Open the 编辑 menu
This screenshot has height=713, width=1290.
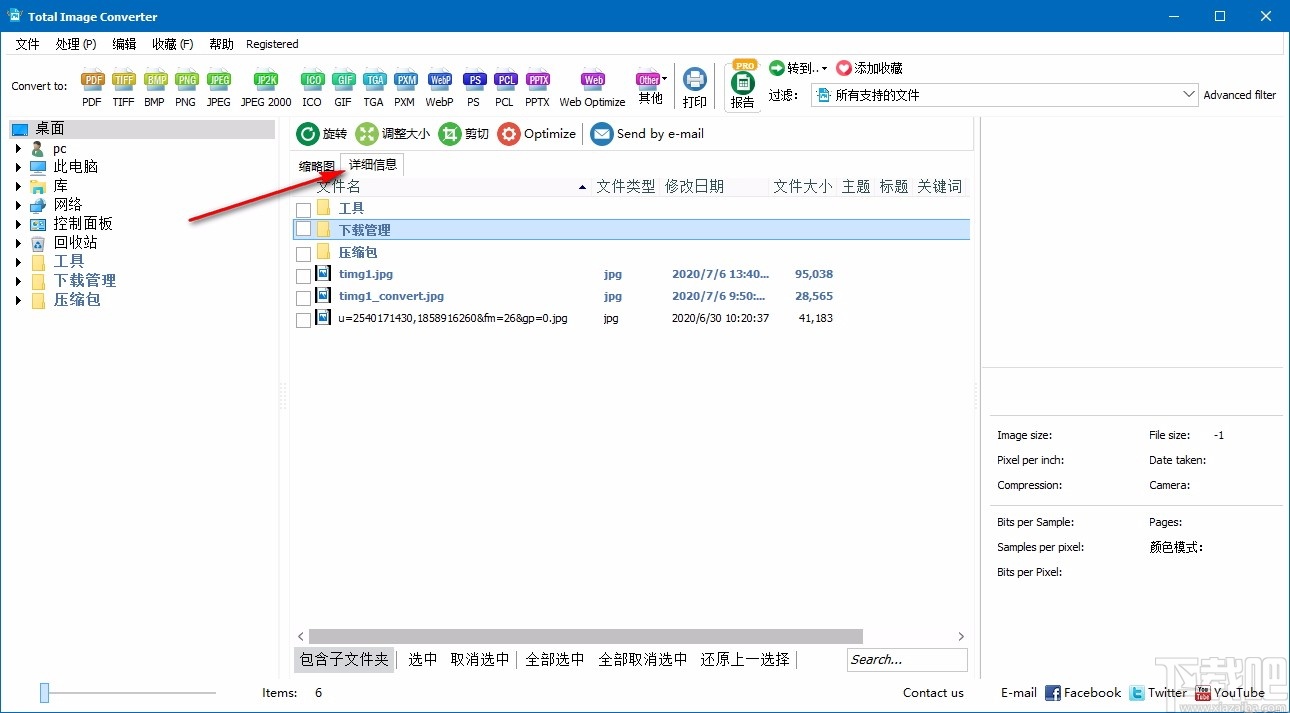click(124, 44)
